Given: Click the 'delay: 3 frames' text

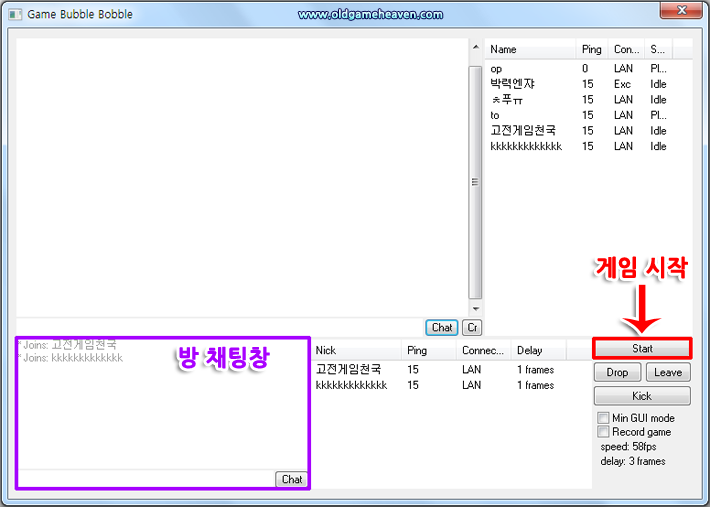Looking at the screenshot, I should point(633,461).
